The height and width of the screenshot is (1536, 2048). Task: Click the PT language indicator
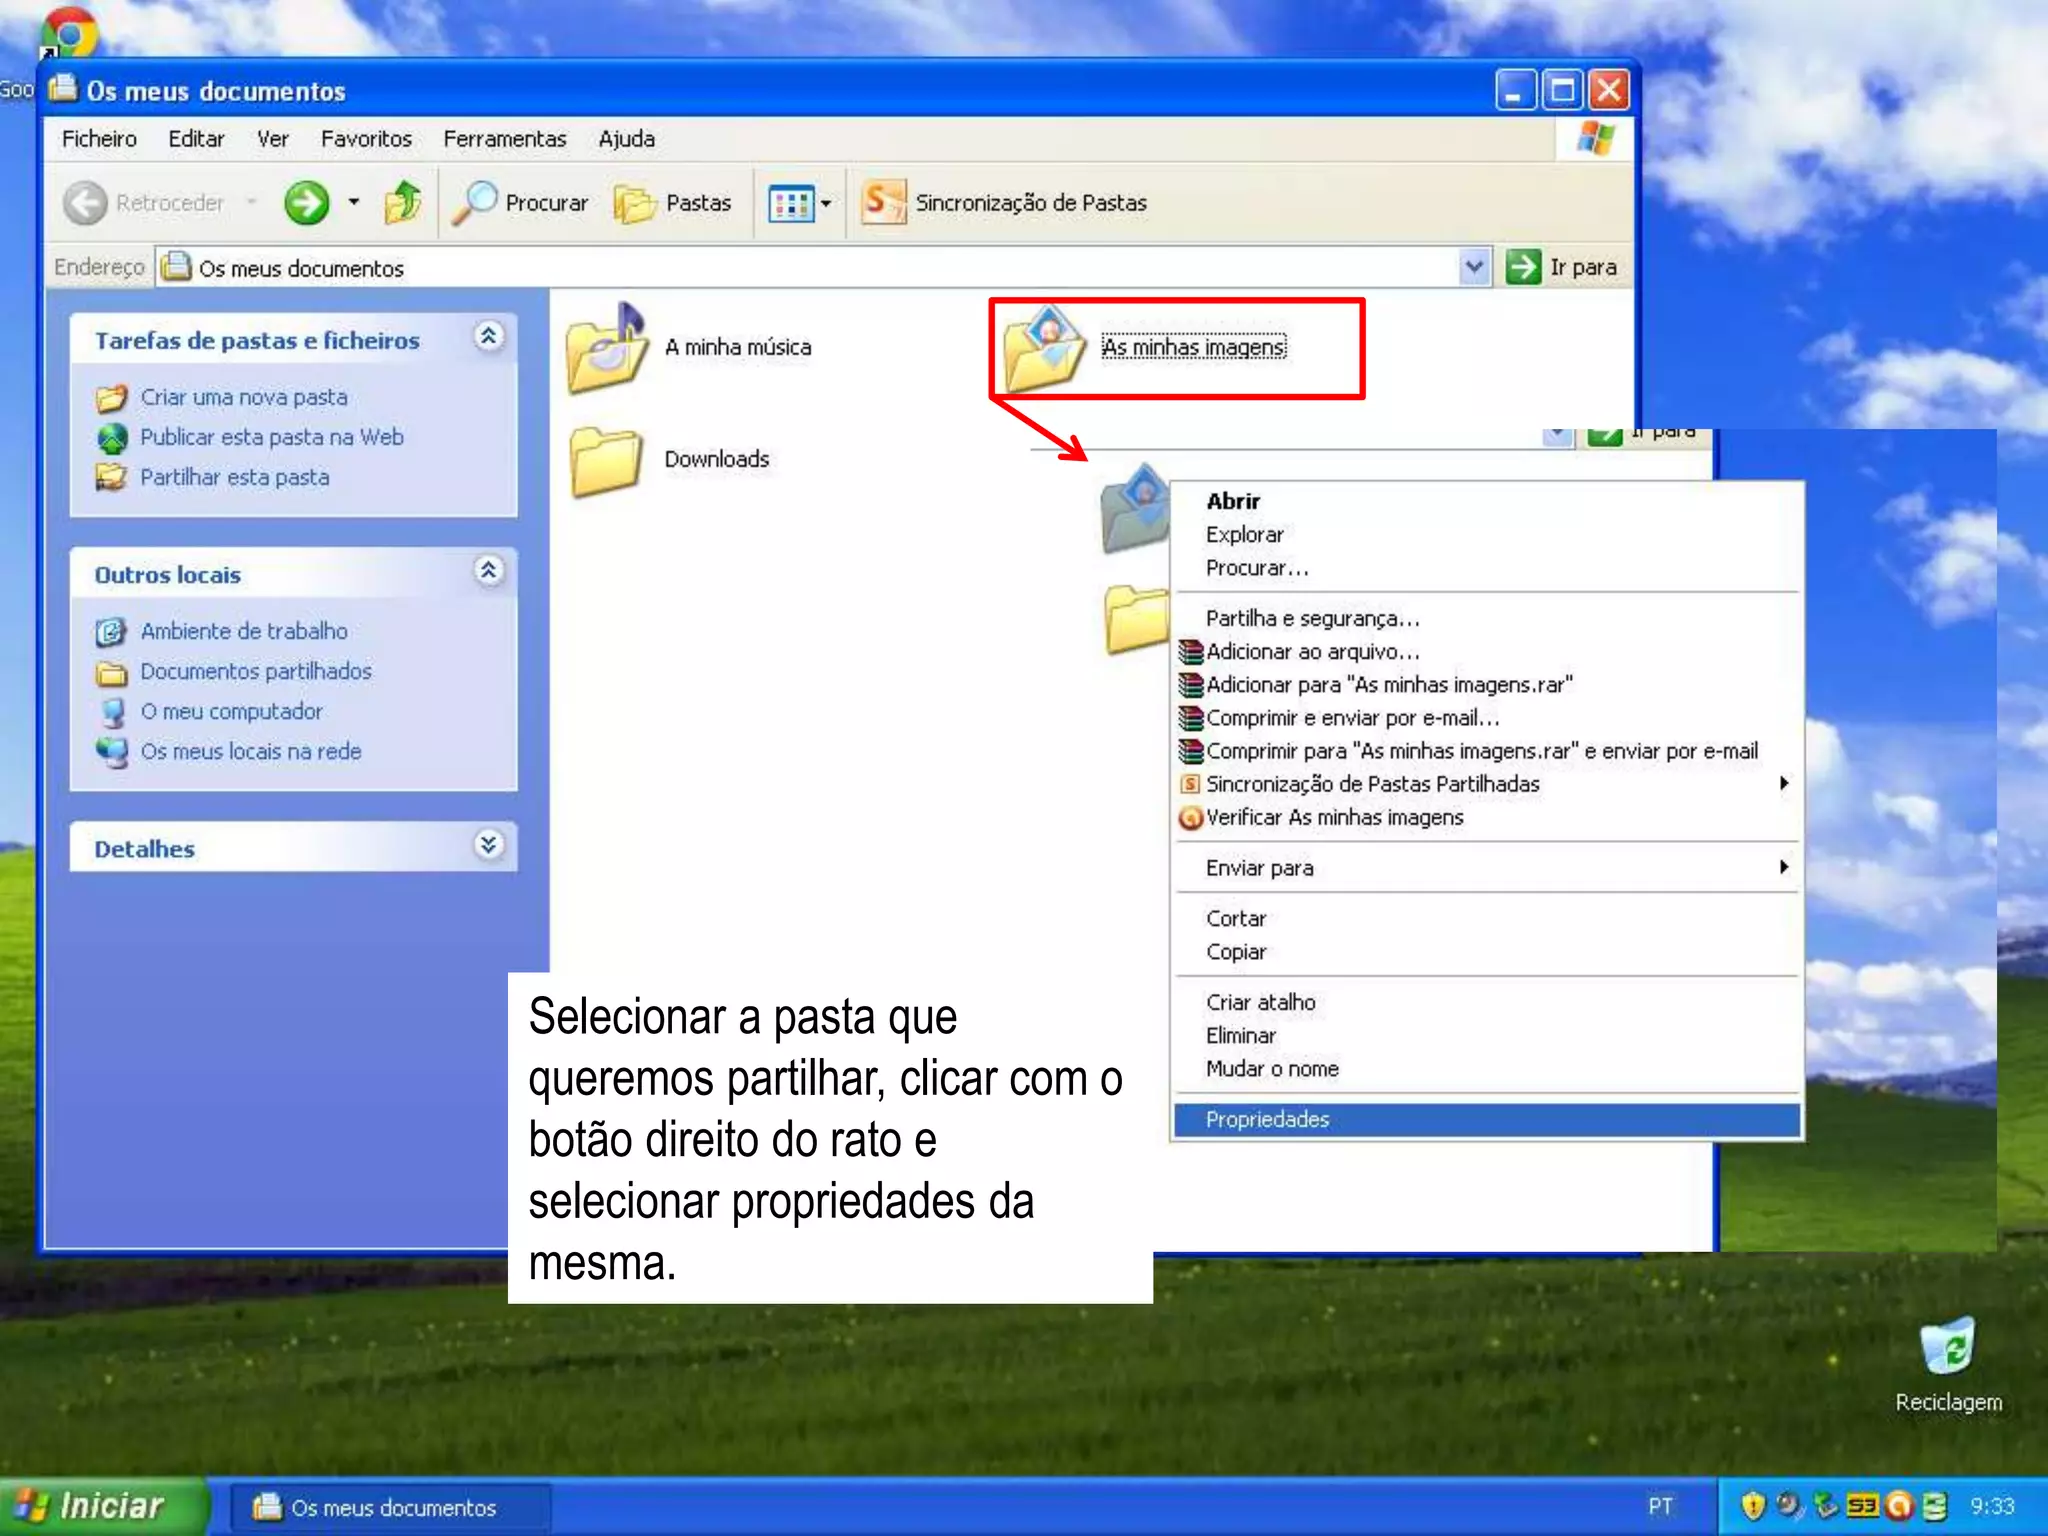[x=1660, y=1507]
